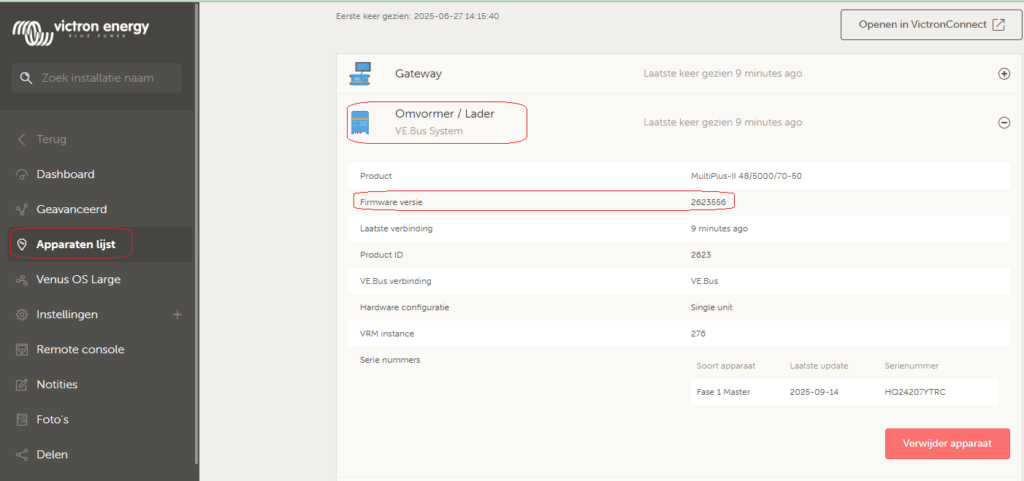Screen dimensions: 1024x481
Task: Click the Victron Energy logo
Action: coord(80,29)
